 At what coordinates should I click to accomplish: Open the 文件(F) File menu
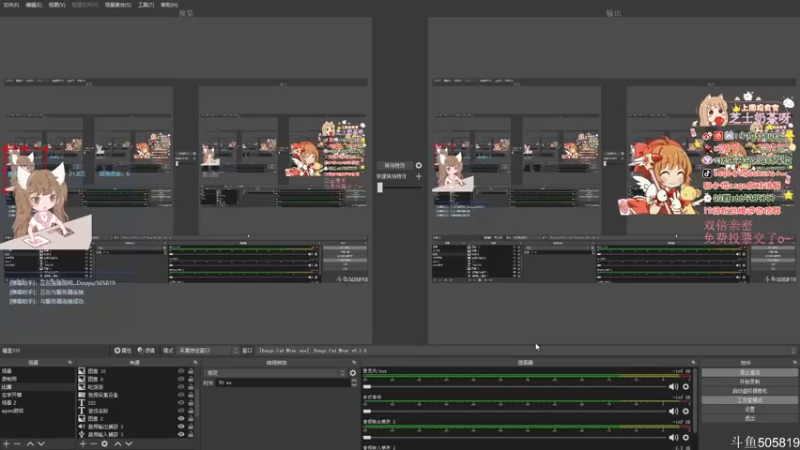point(11,5)
